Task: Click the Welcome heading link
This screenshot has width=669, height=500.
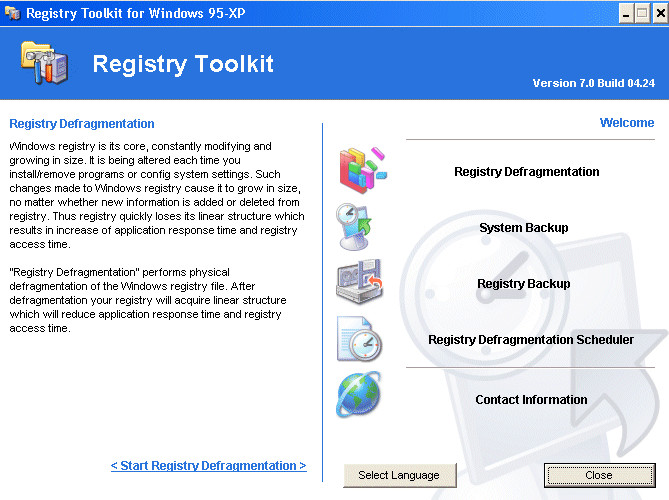Action: point(627,122)
